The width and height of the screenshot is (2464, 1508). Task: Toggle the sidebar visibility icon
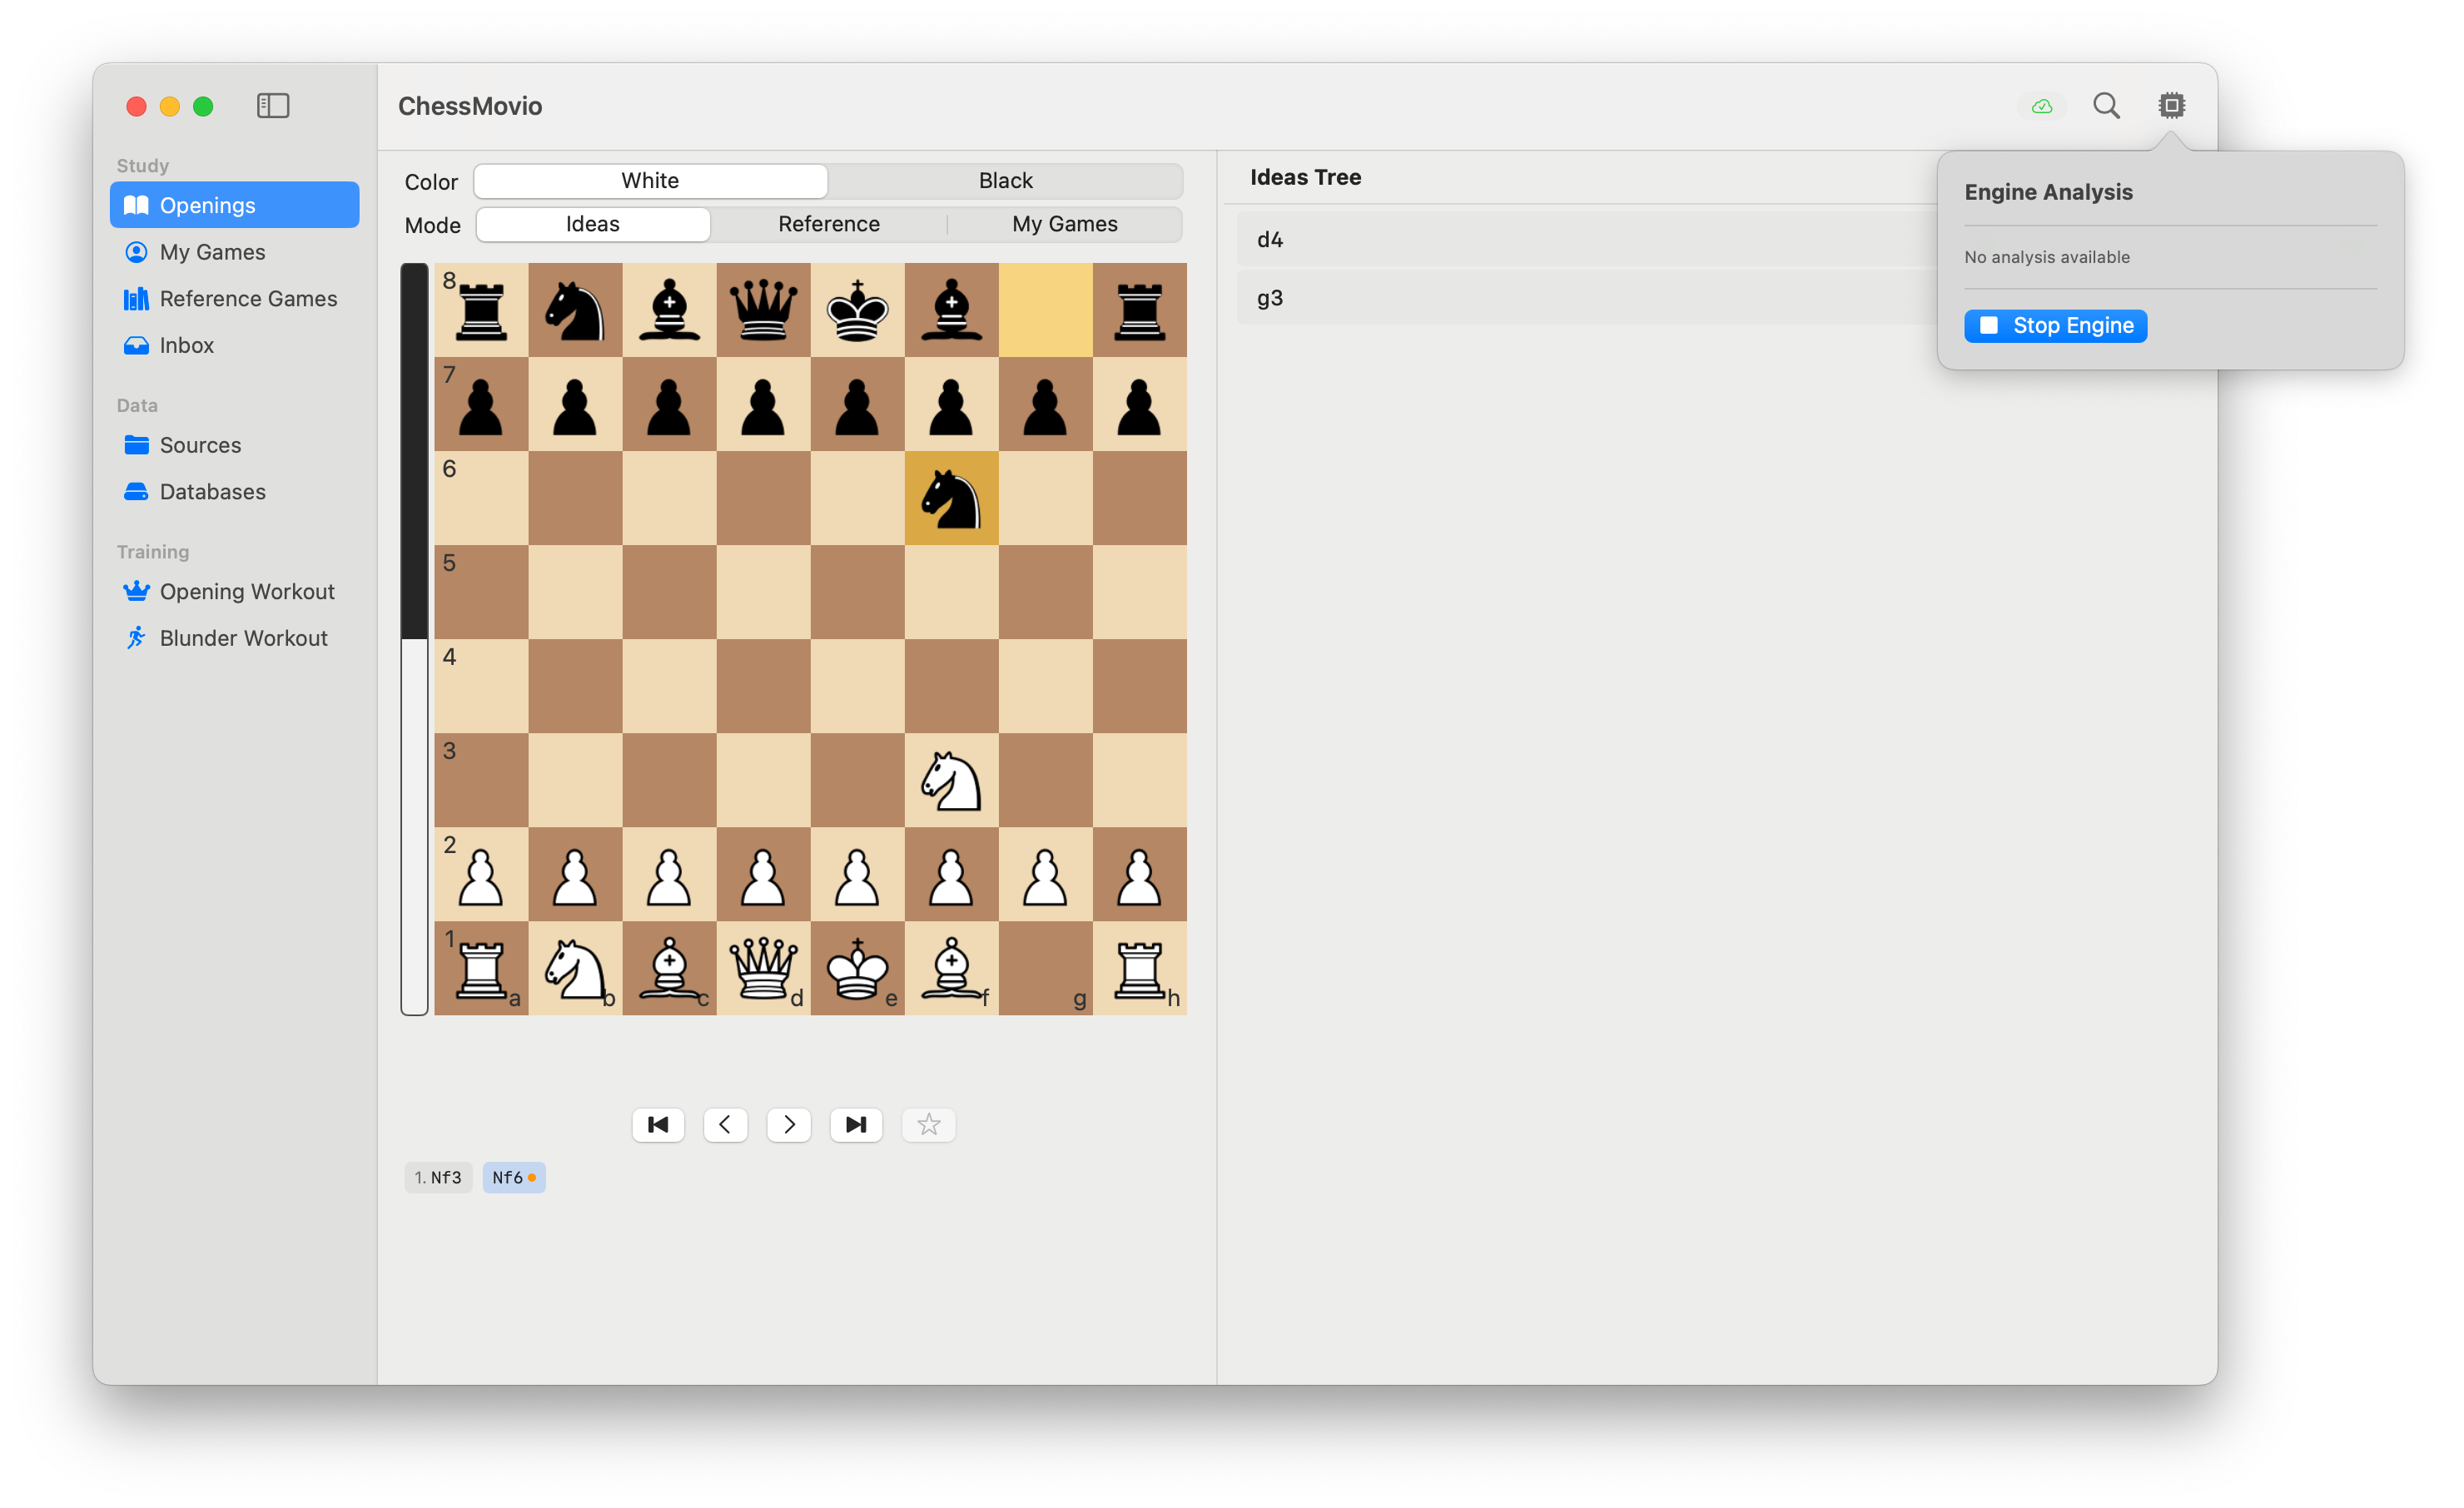[272, 106]
